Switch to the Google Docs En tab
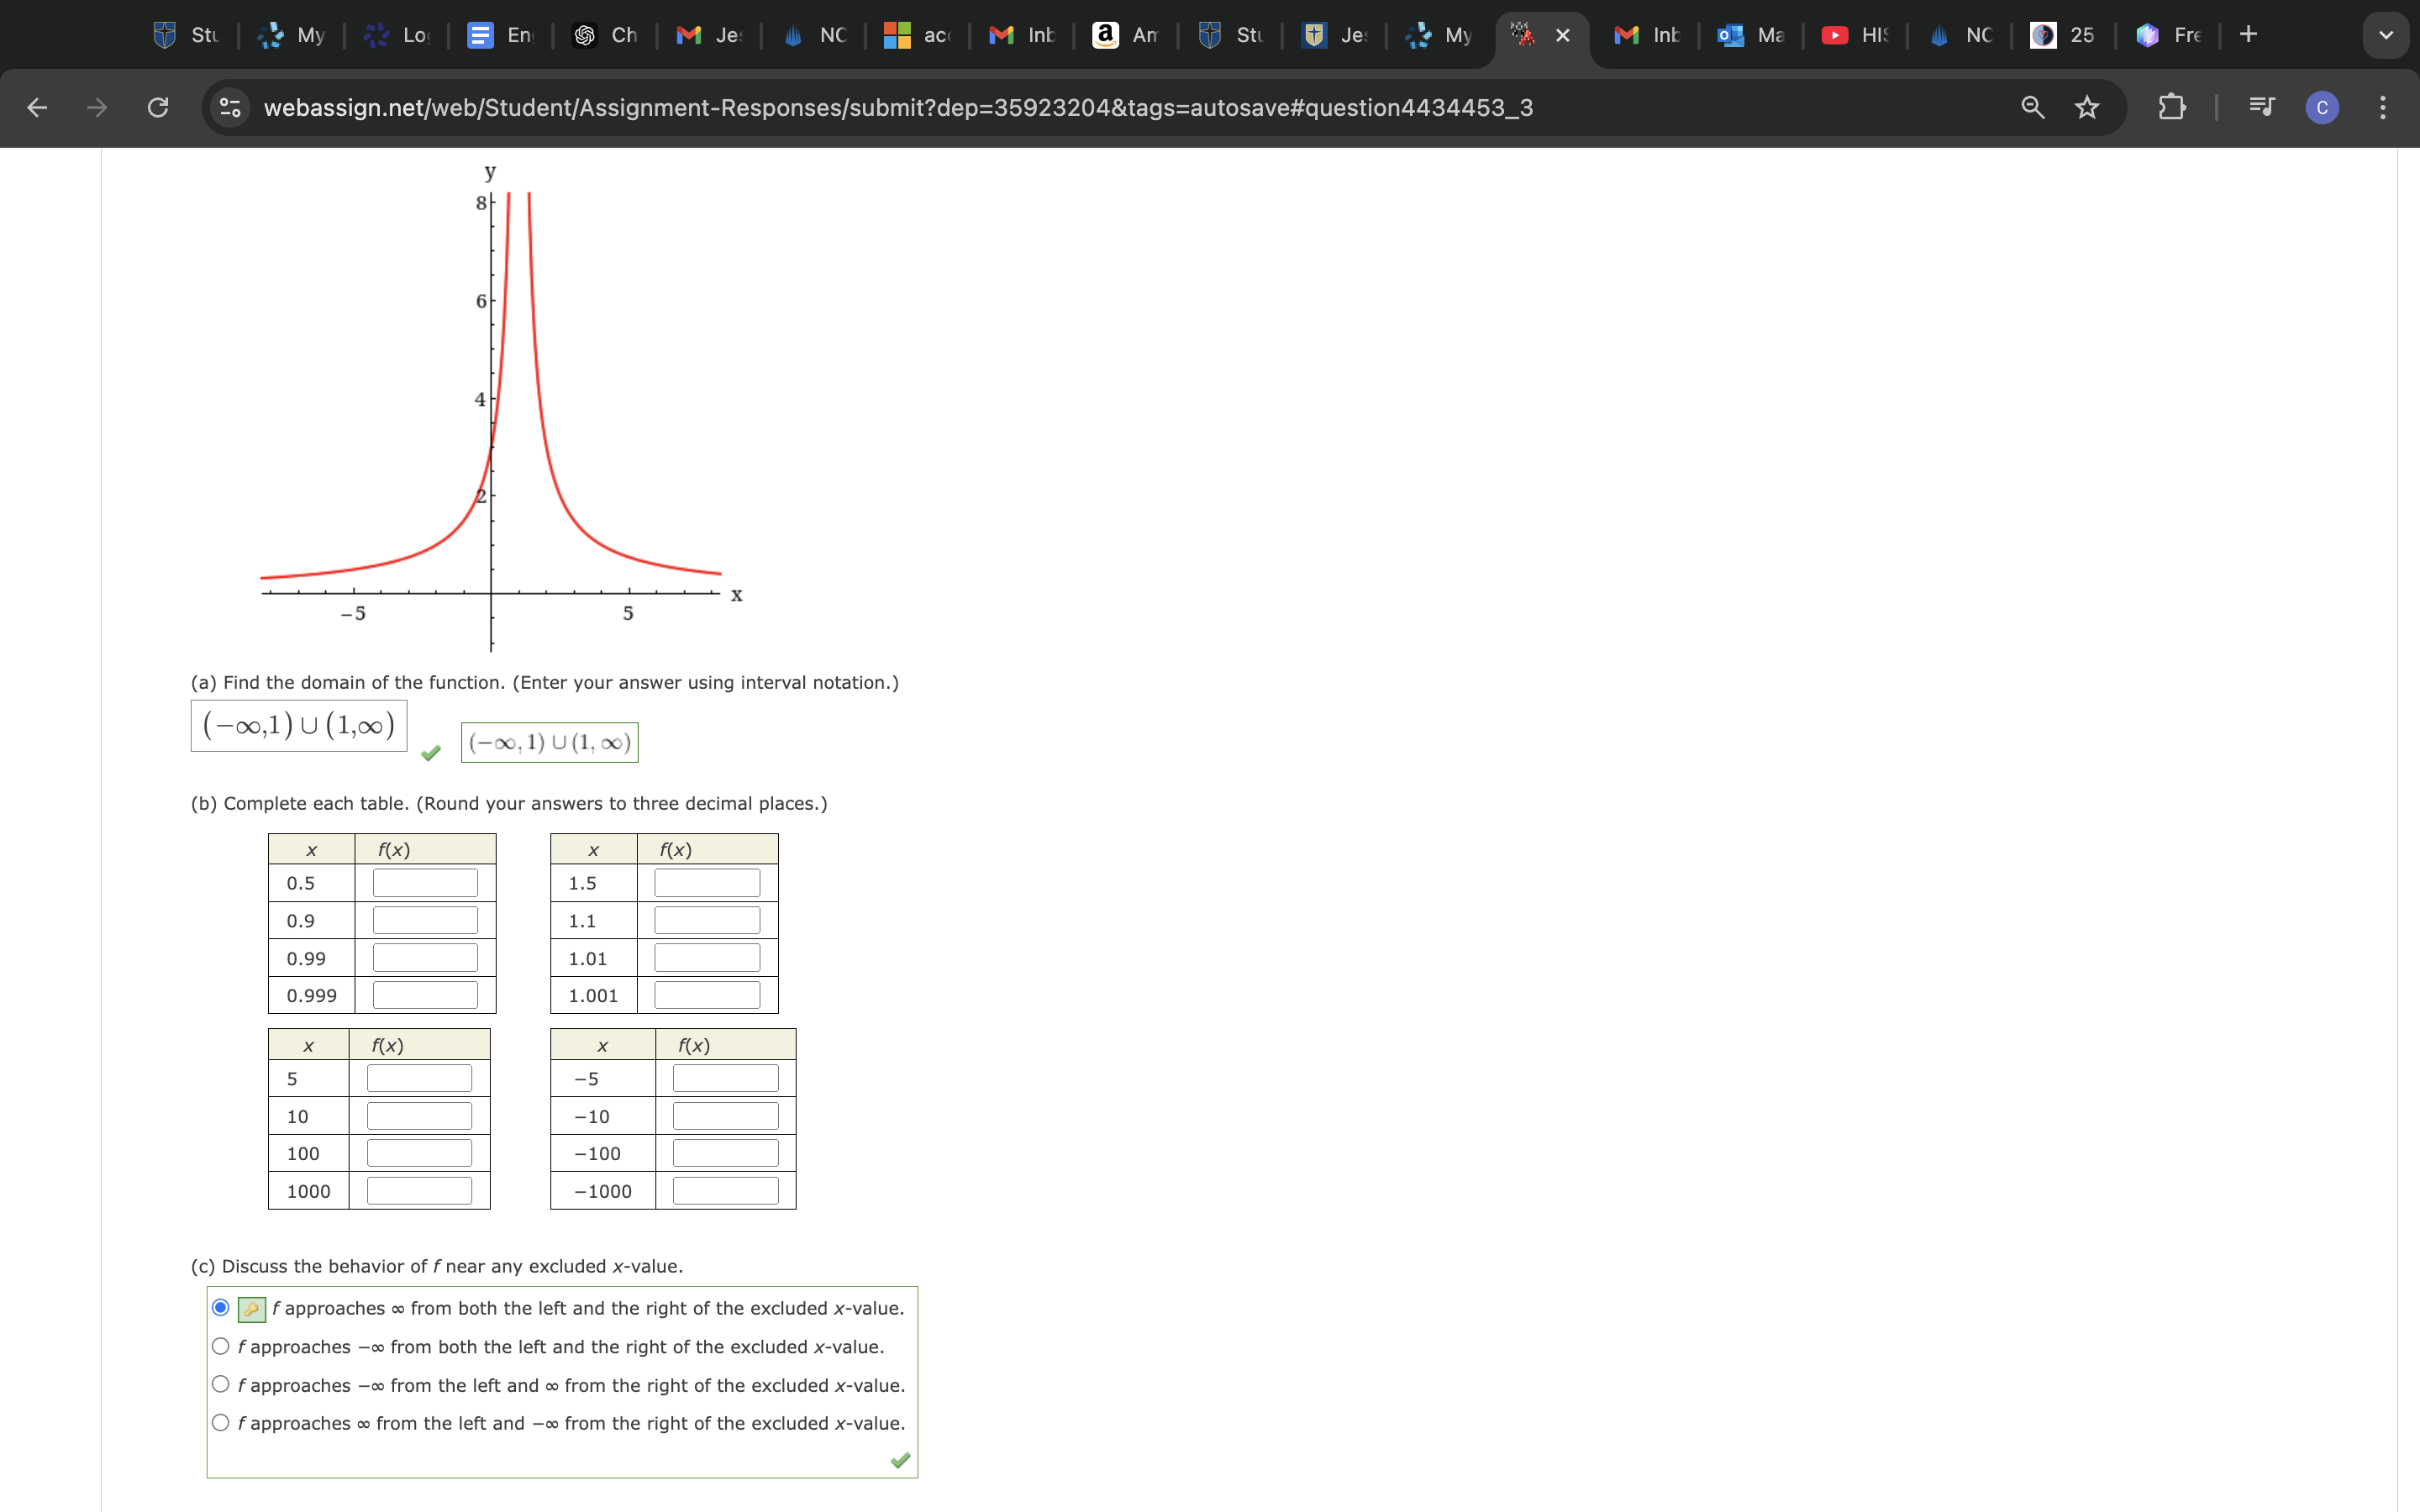2420x1512 pixels. 501,35
